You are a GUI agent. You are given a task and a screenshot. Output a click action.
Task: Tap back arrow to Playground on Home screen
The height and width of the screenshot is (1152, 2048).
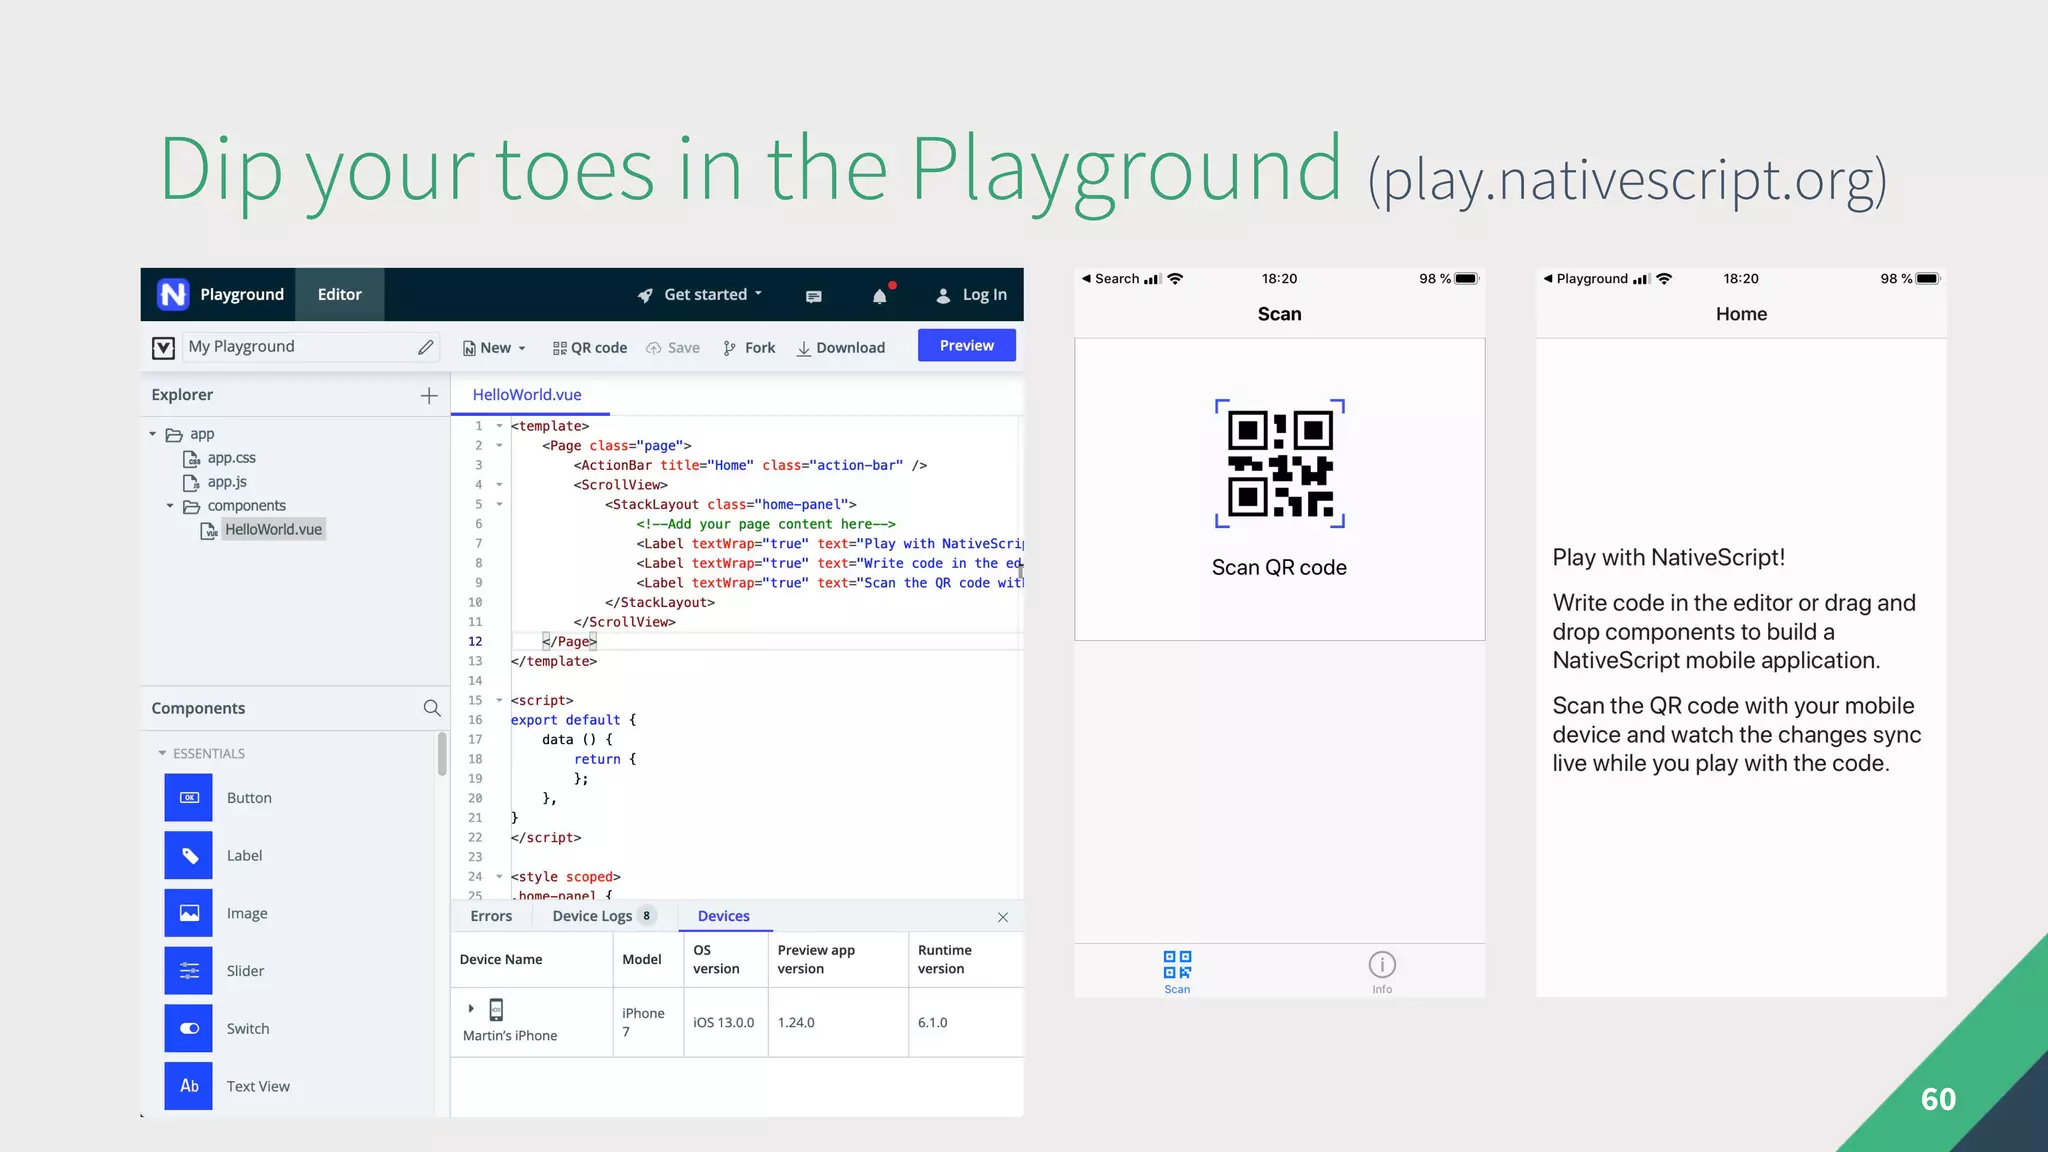[1548, 279]
